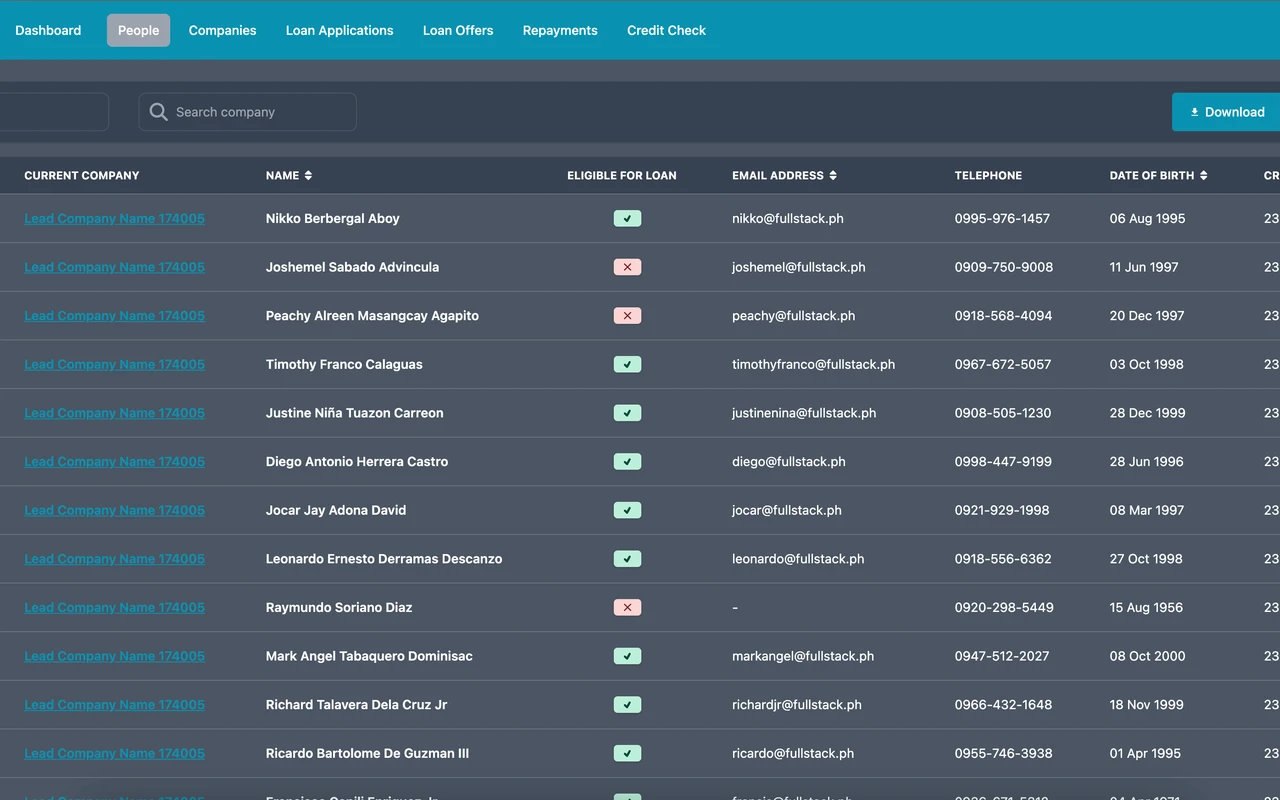The image size is (1280, 800).
Task: Select name Jocar Jay Adona David
Action: point(336,510)
